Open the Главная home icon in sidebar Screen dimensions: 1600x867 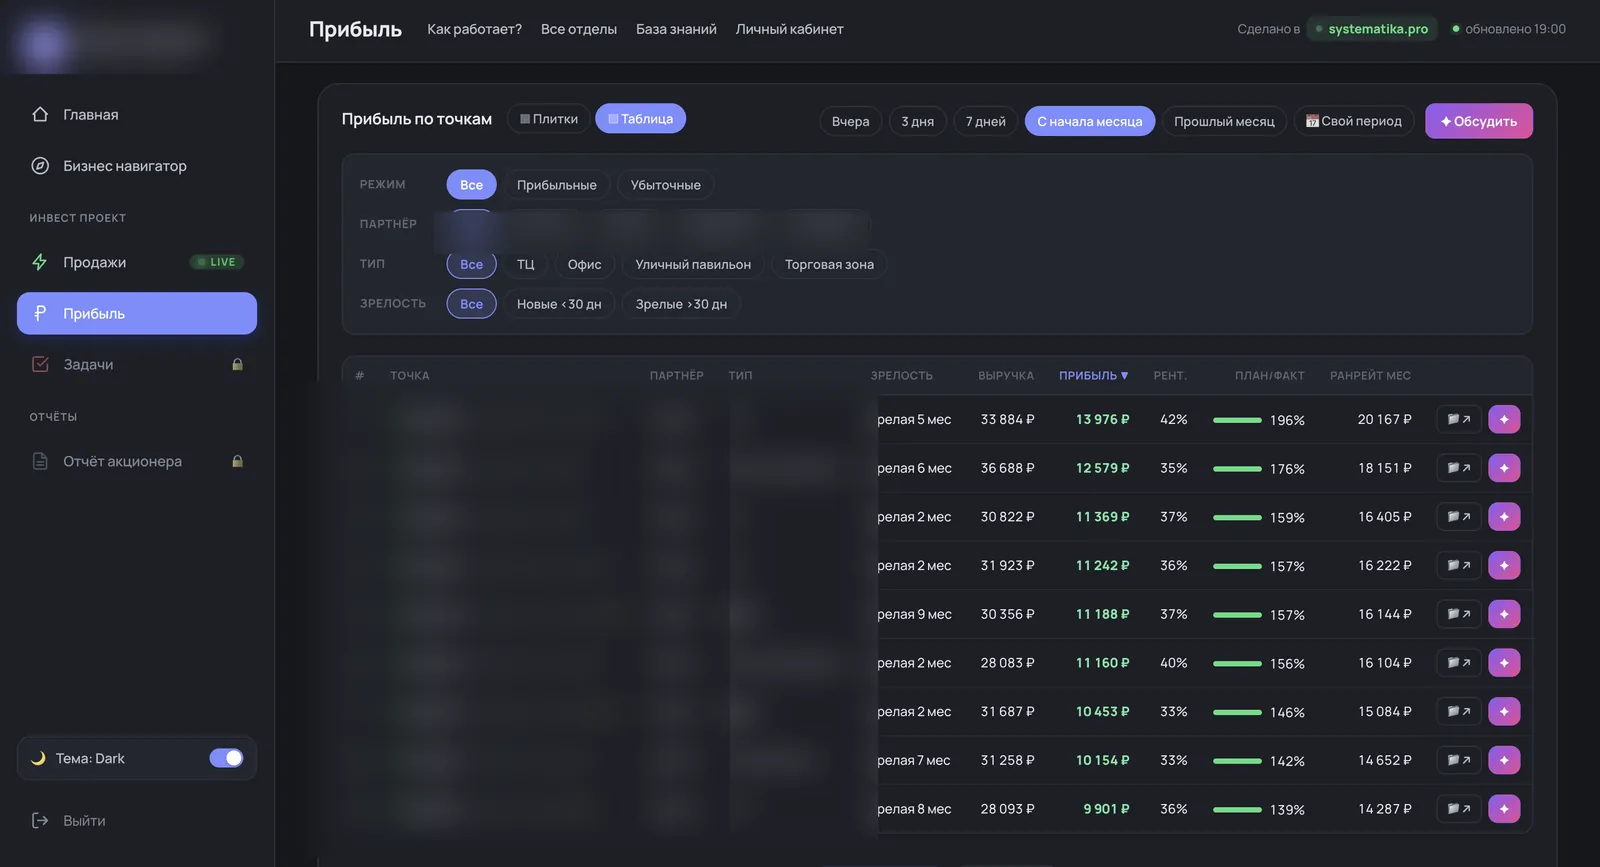tap(40, 114)
